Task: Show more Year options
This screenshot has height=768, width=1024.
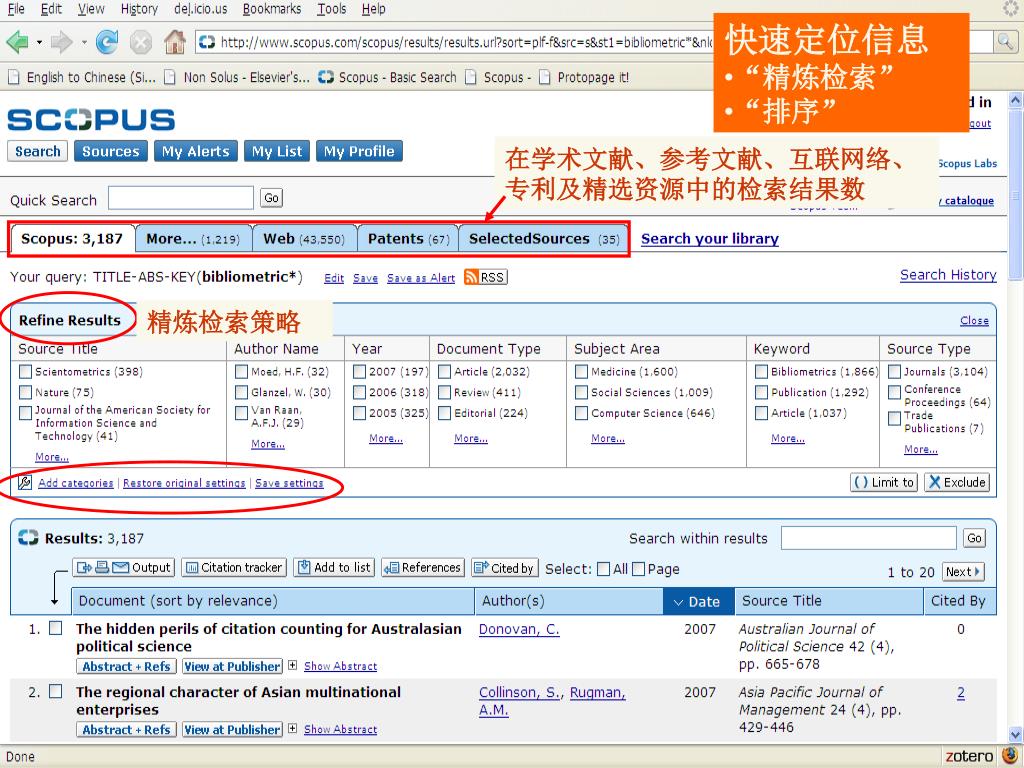Action: point(386,439)
